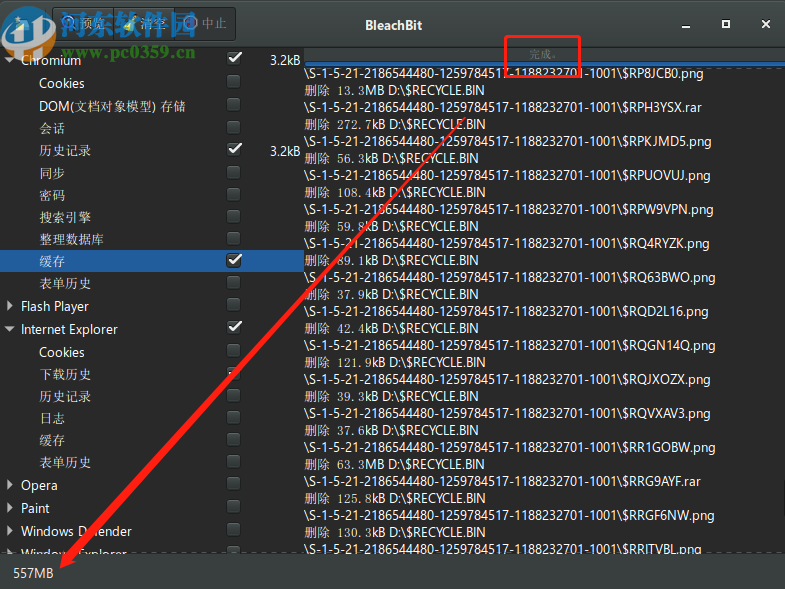Enable the Flash Player checkbox

coord(233,305)
